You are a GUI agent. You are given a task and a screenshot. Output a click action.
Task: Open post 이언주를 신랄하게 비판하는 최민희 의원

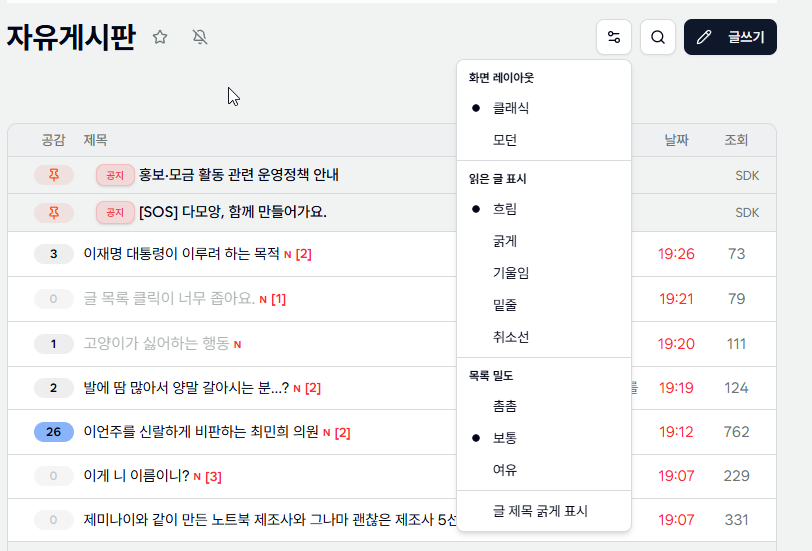[x=201, y=432]
